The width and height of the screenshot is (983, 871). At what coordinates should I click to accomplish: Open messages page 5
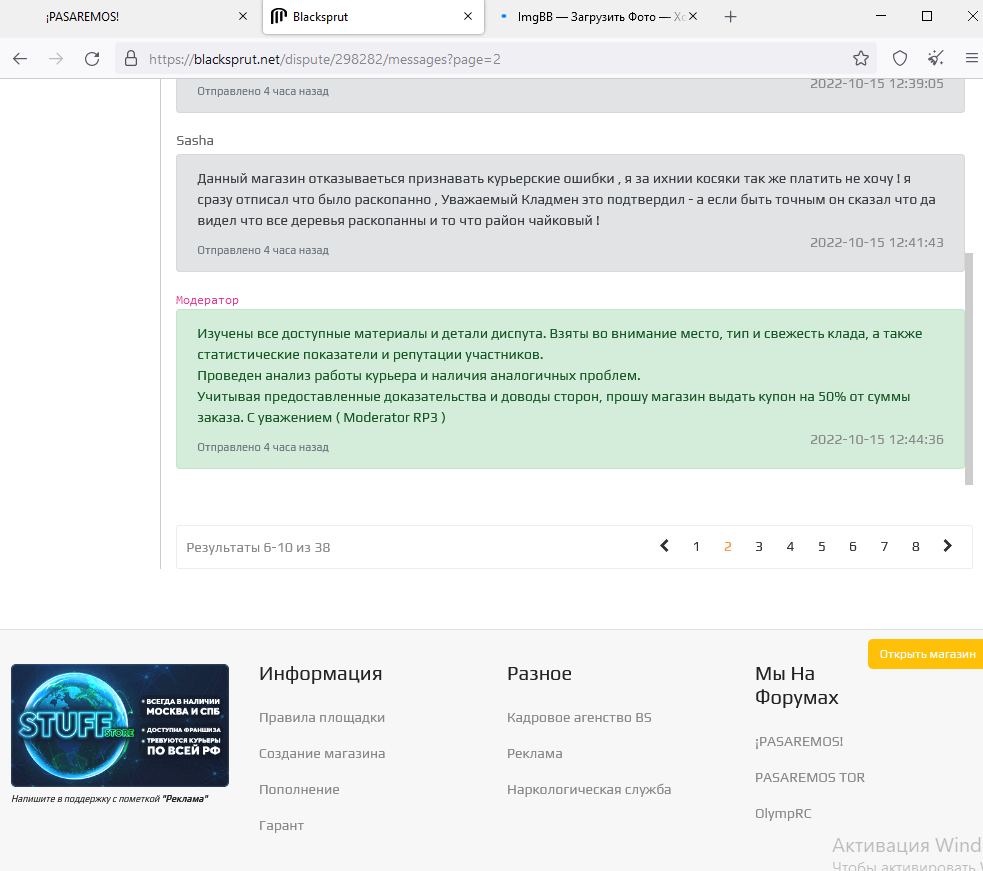click(821, 547)
